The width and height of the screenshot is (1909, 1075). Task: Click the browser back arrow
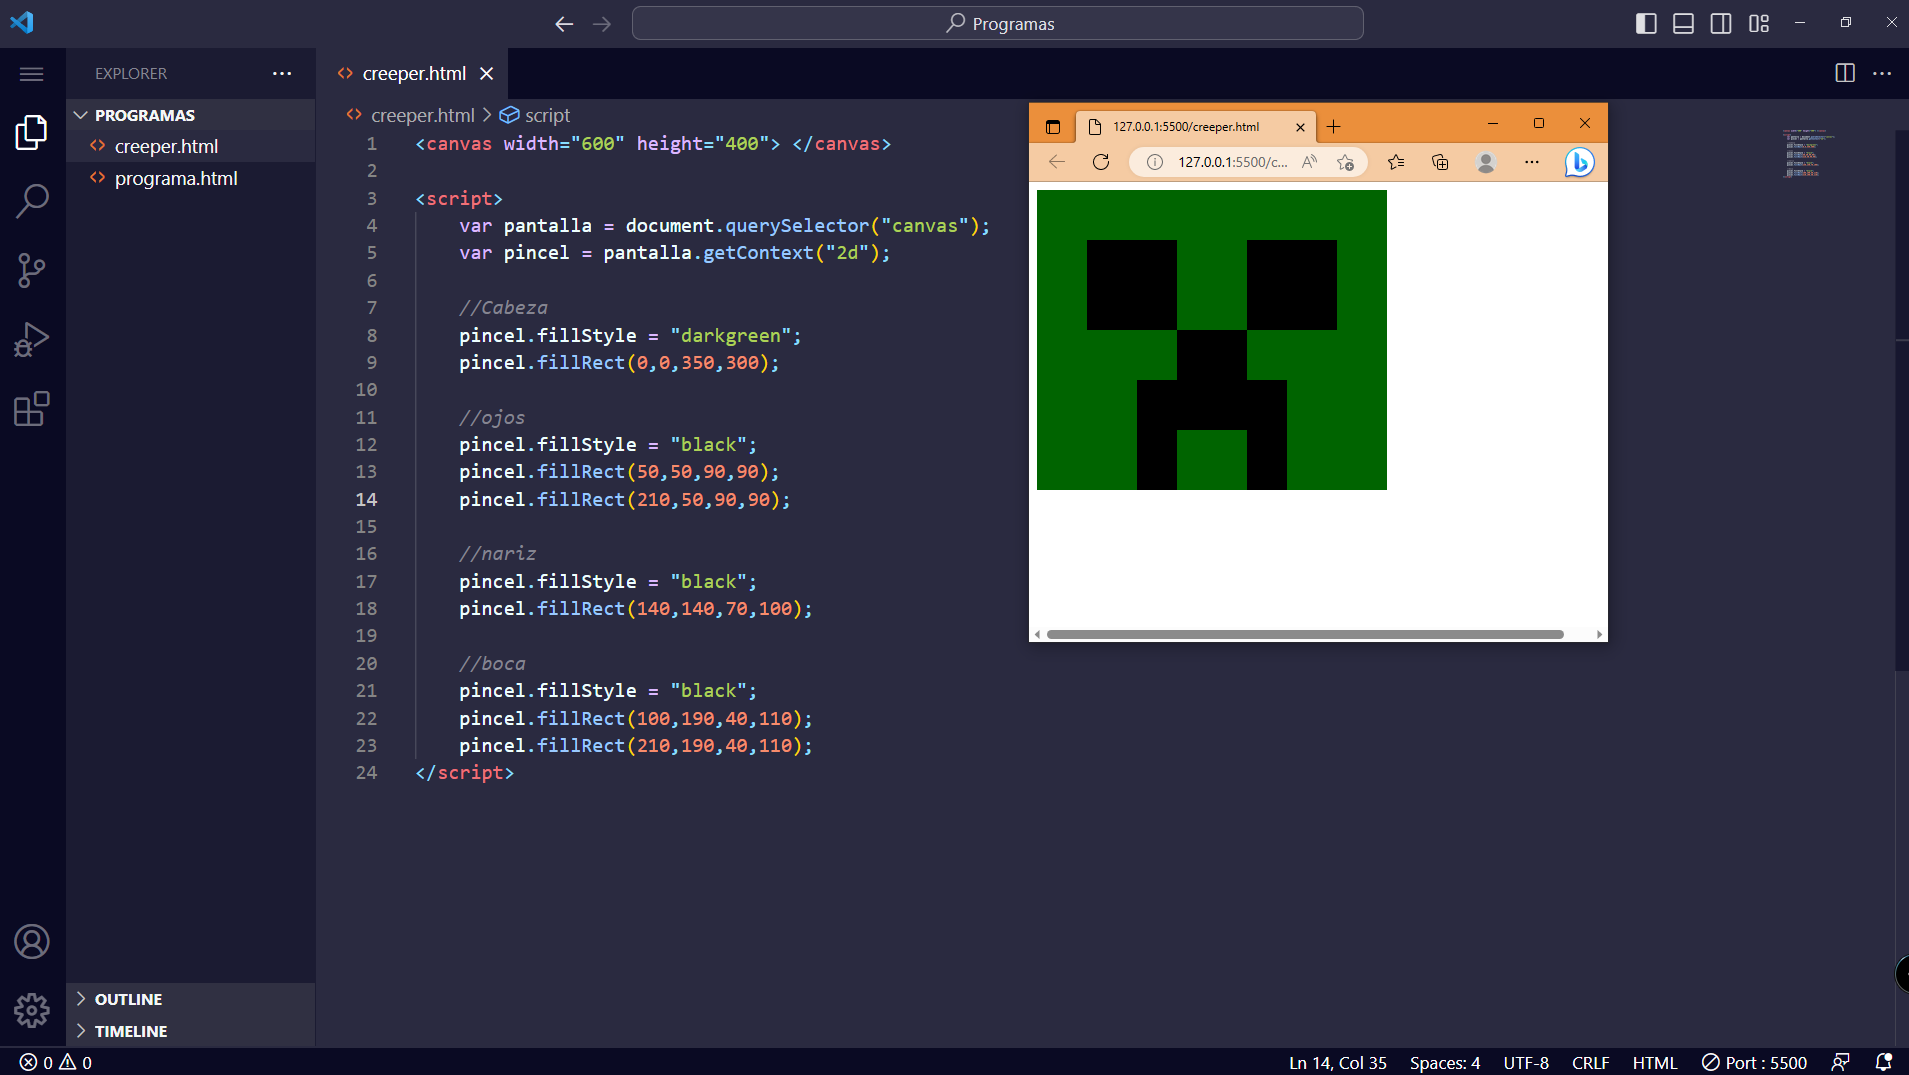pyautogui.click(x=1057, y=162)
